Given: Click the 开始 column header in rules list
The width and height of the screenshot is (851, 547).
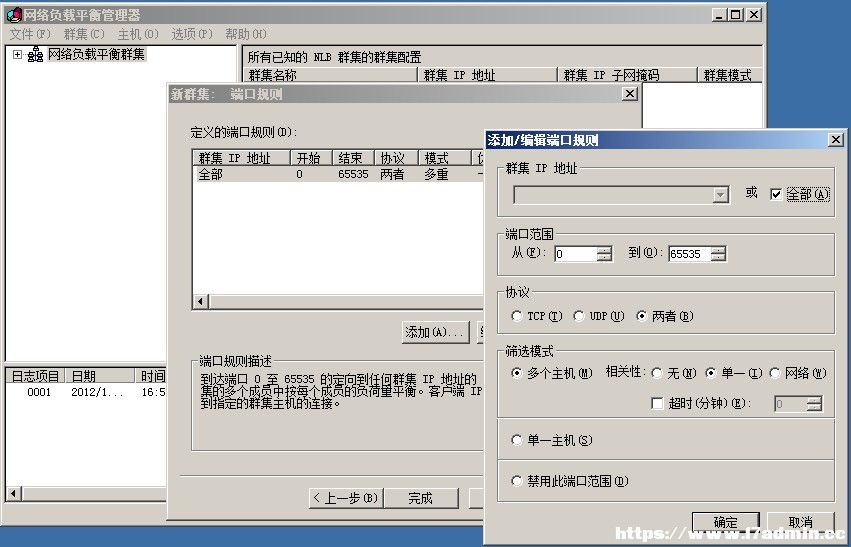Looking at the screenshot, I should (x=311, y=158).
